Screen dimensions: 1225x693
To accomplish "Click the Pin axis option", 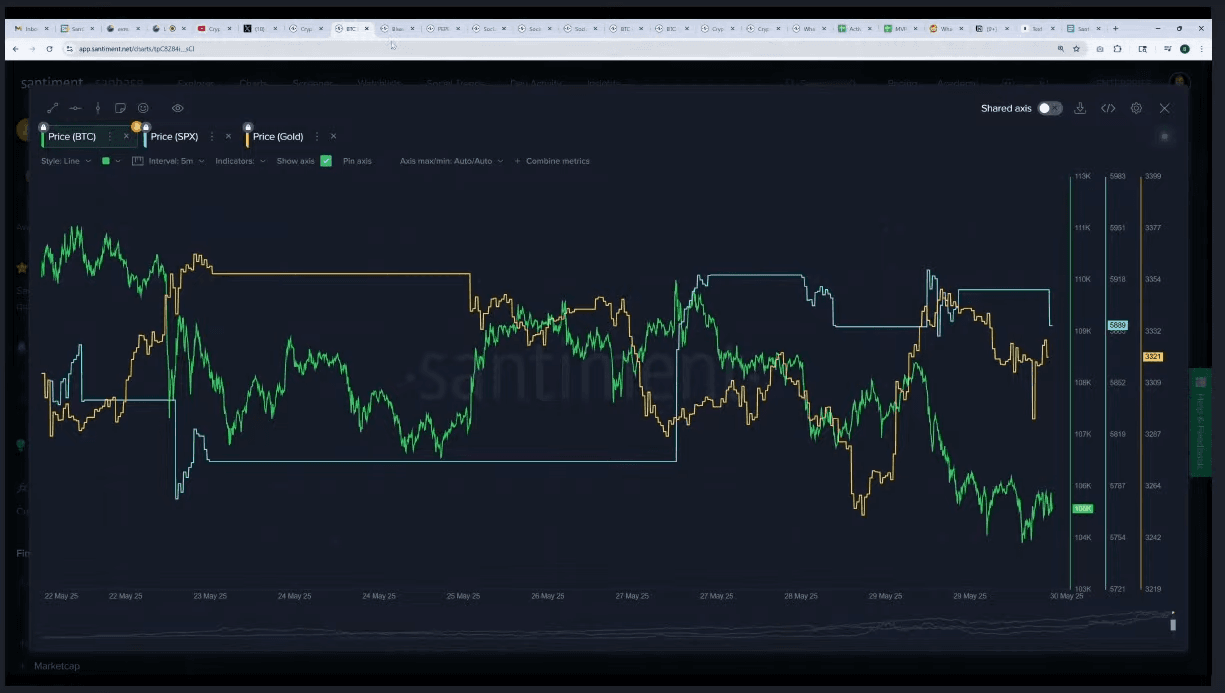I will pyautogui.click(x=357, y=161).
